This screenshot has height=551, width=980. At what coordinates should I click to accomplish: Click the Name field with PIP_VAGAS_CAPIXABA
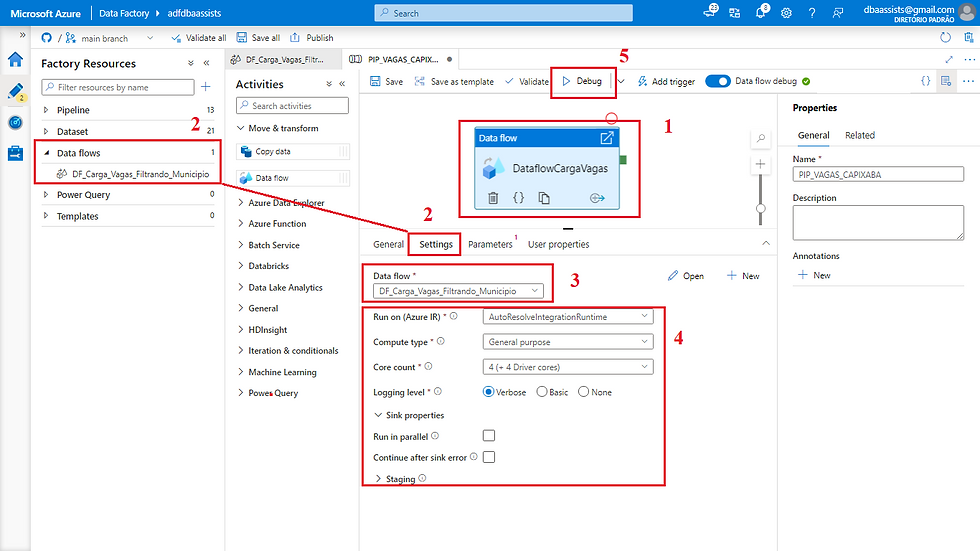[x=878, y=174]
